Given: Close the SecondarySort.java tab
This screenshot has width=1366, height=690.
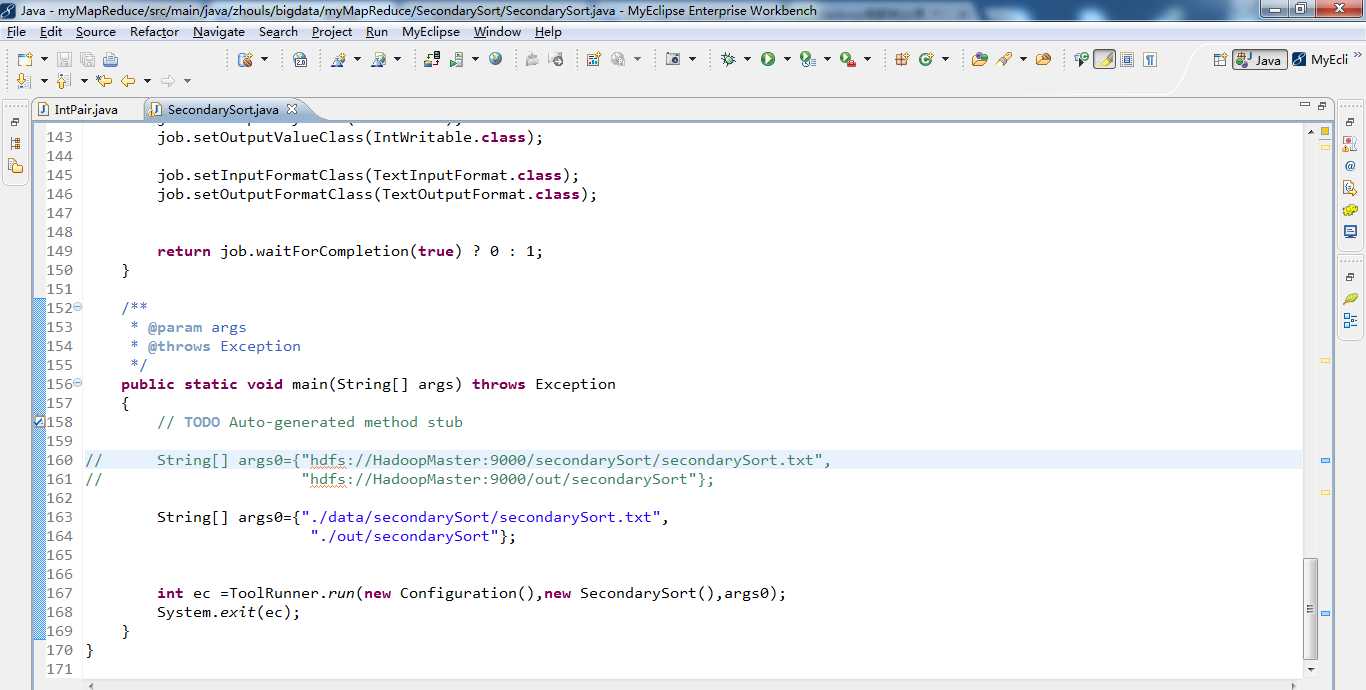Looking at the screenshot, I should 291,109.
